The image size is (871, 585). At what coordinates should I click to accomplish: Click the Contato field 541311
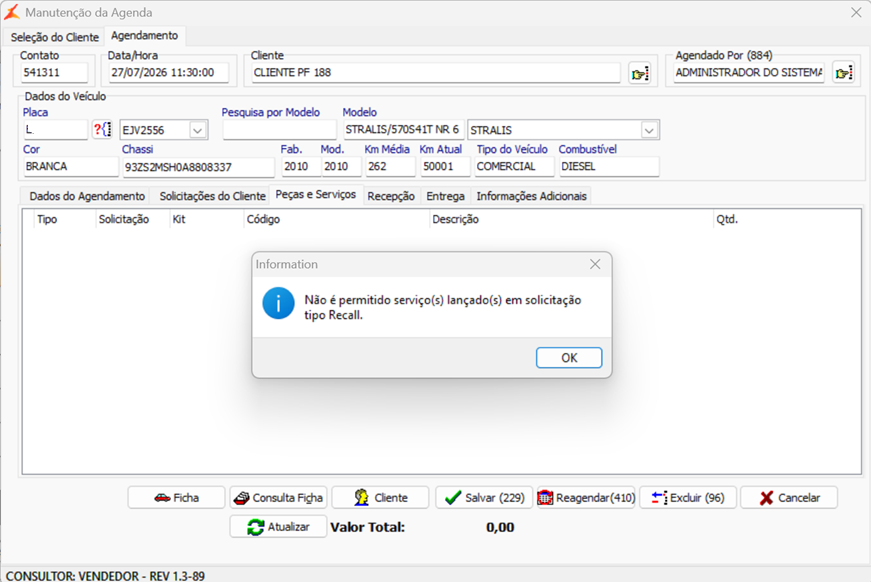pyautogui.click(x=54, y=73)
